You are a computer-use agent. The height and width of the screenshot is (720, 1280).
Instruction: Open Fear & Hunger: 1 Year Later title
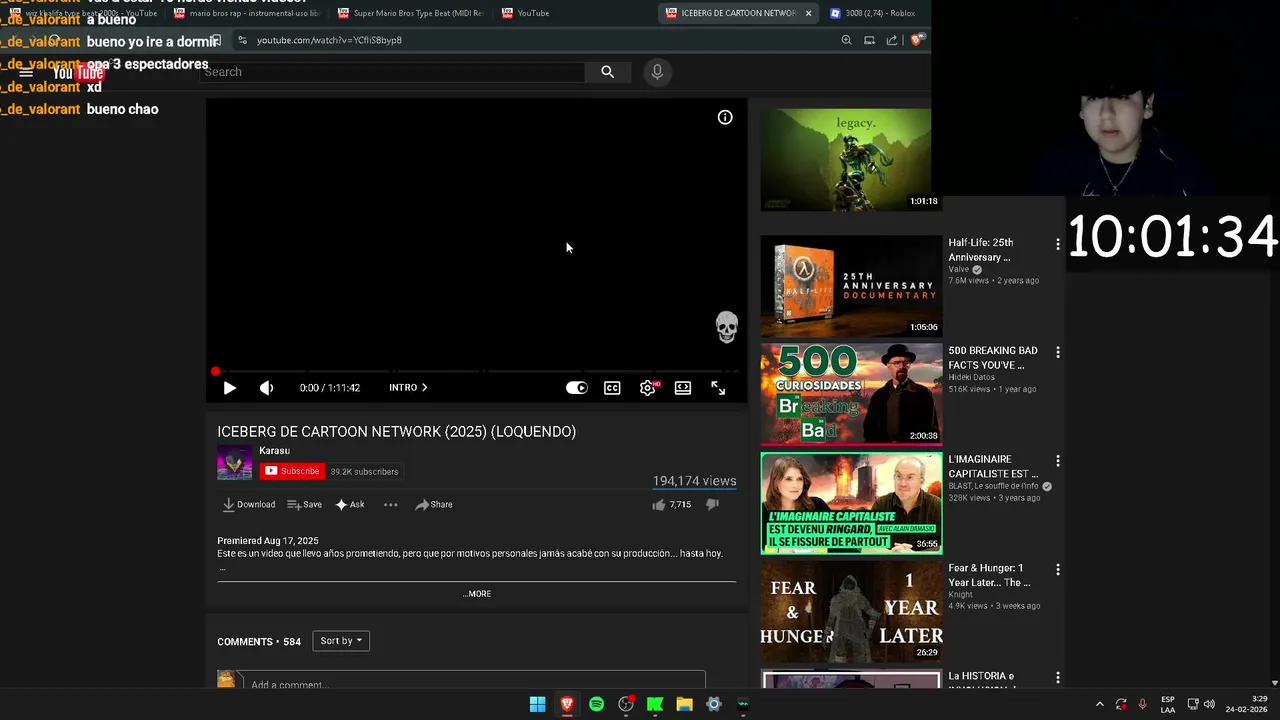coord(989,575)
